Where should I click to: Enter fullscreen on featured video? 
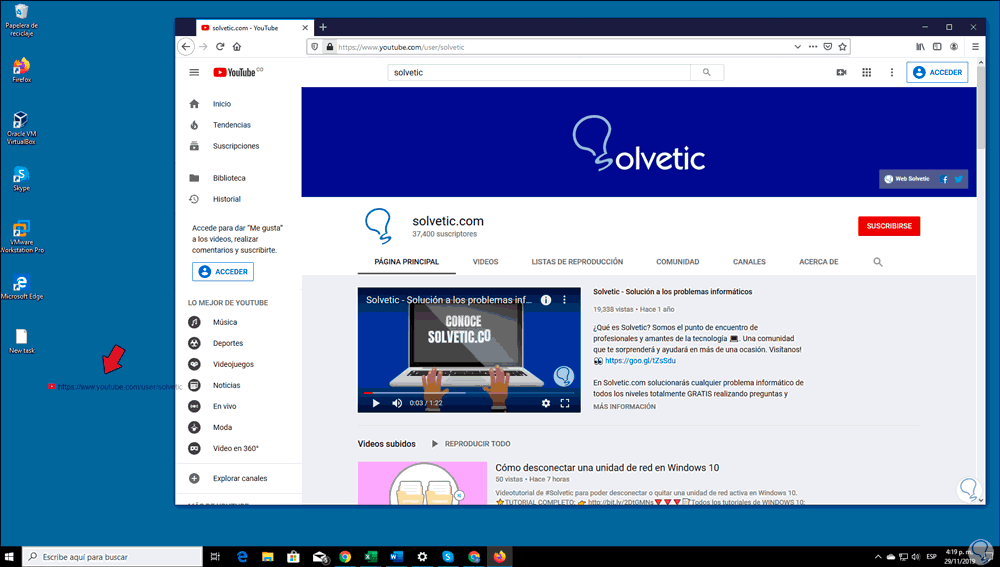coord(565,403)
